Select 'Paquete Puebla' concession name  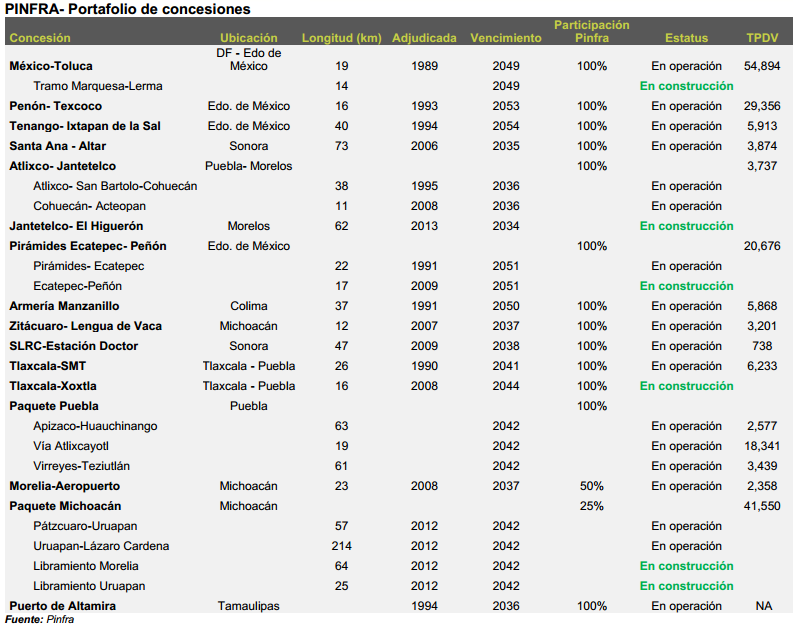(x=54, y=406)
